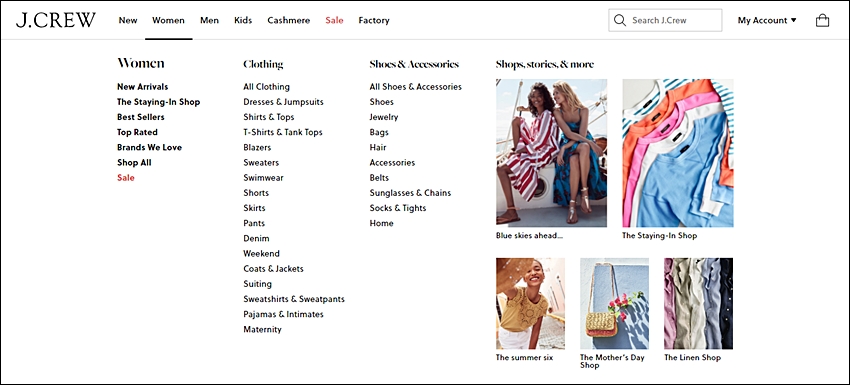Open The summer six caption
Screen dimensions: 850x385
[x=524, y=358]
